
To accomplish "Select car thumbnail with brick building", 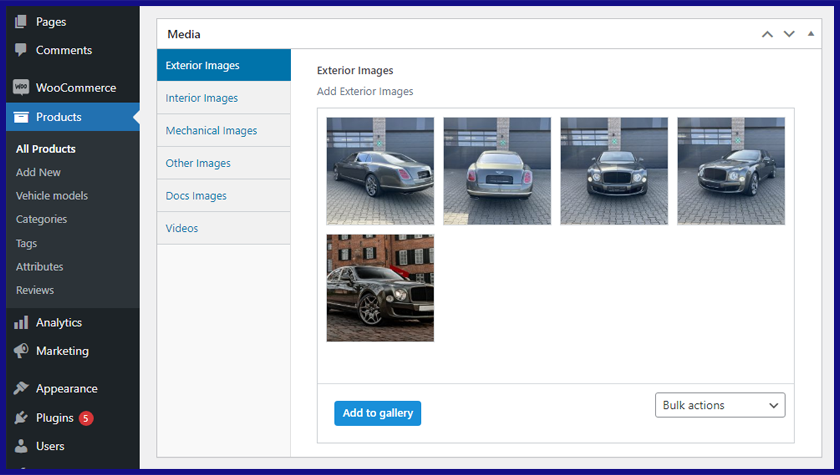I will (x=380, y=288).
